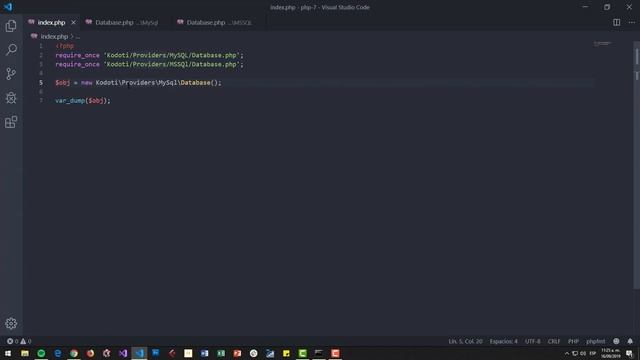The image size is (640, 360).
Task: Open Microsoft Edge from the taskbar
Action: click(x=58, y=353)
